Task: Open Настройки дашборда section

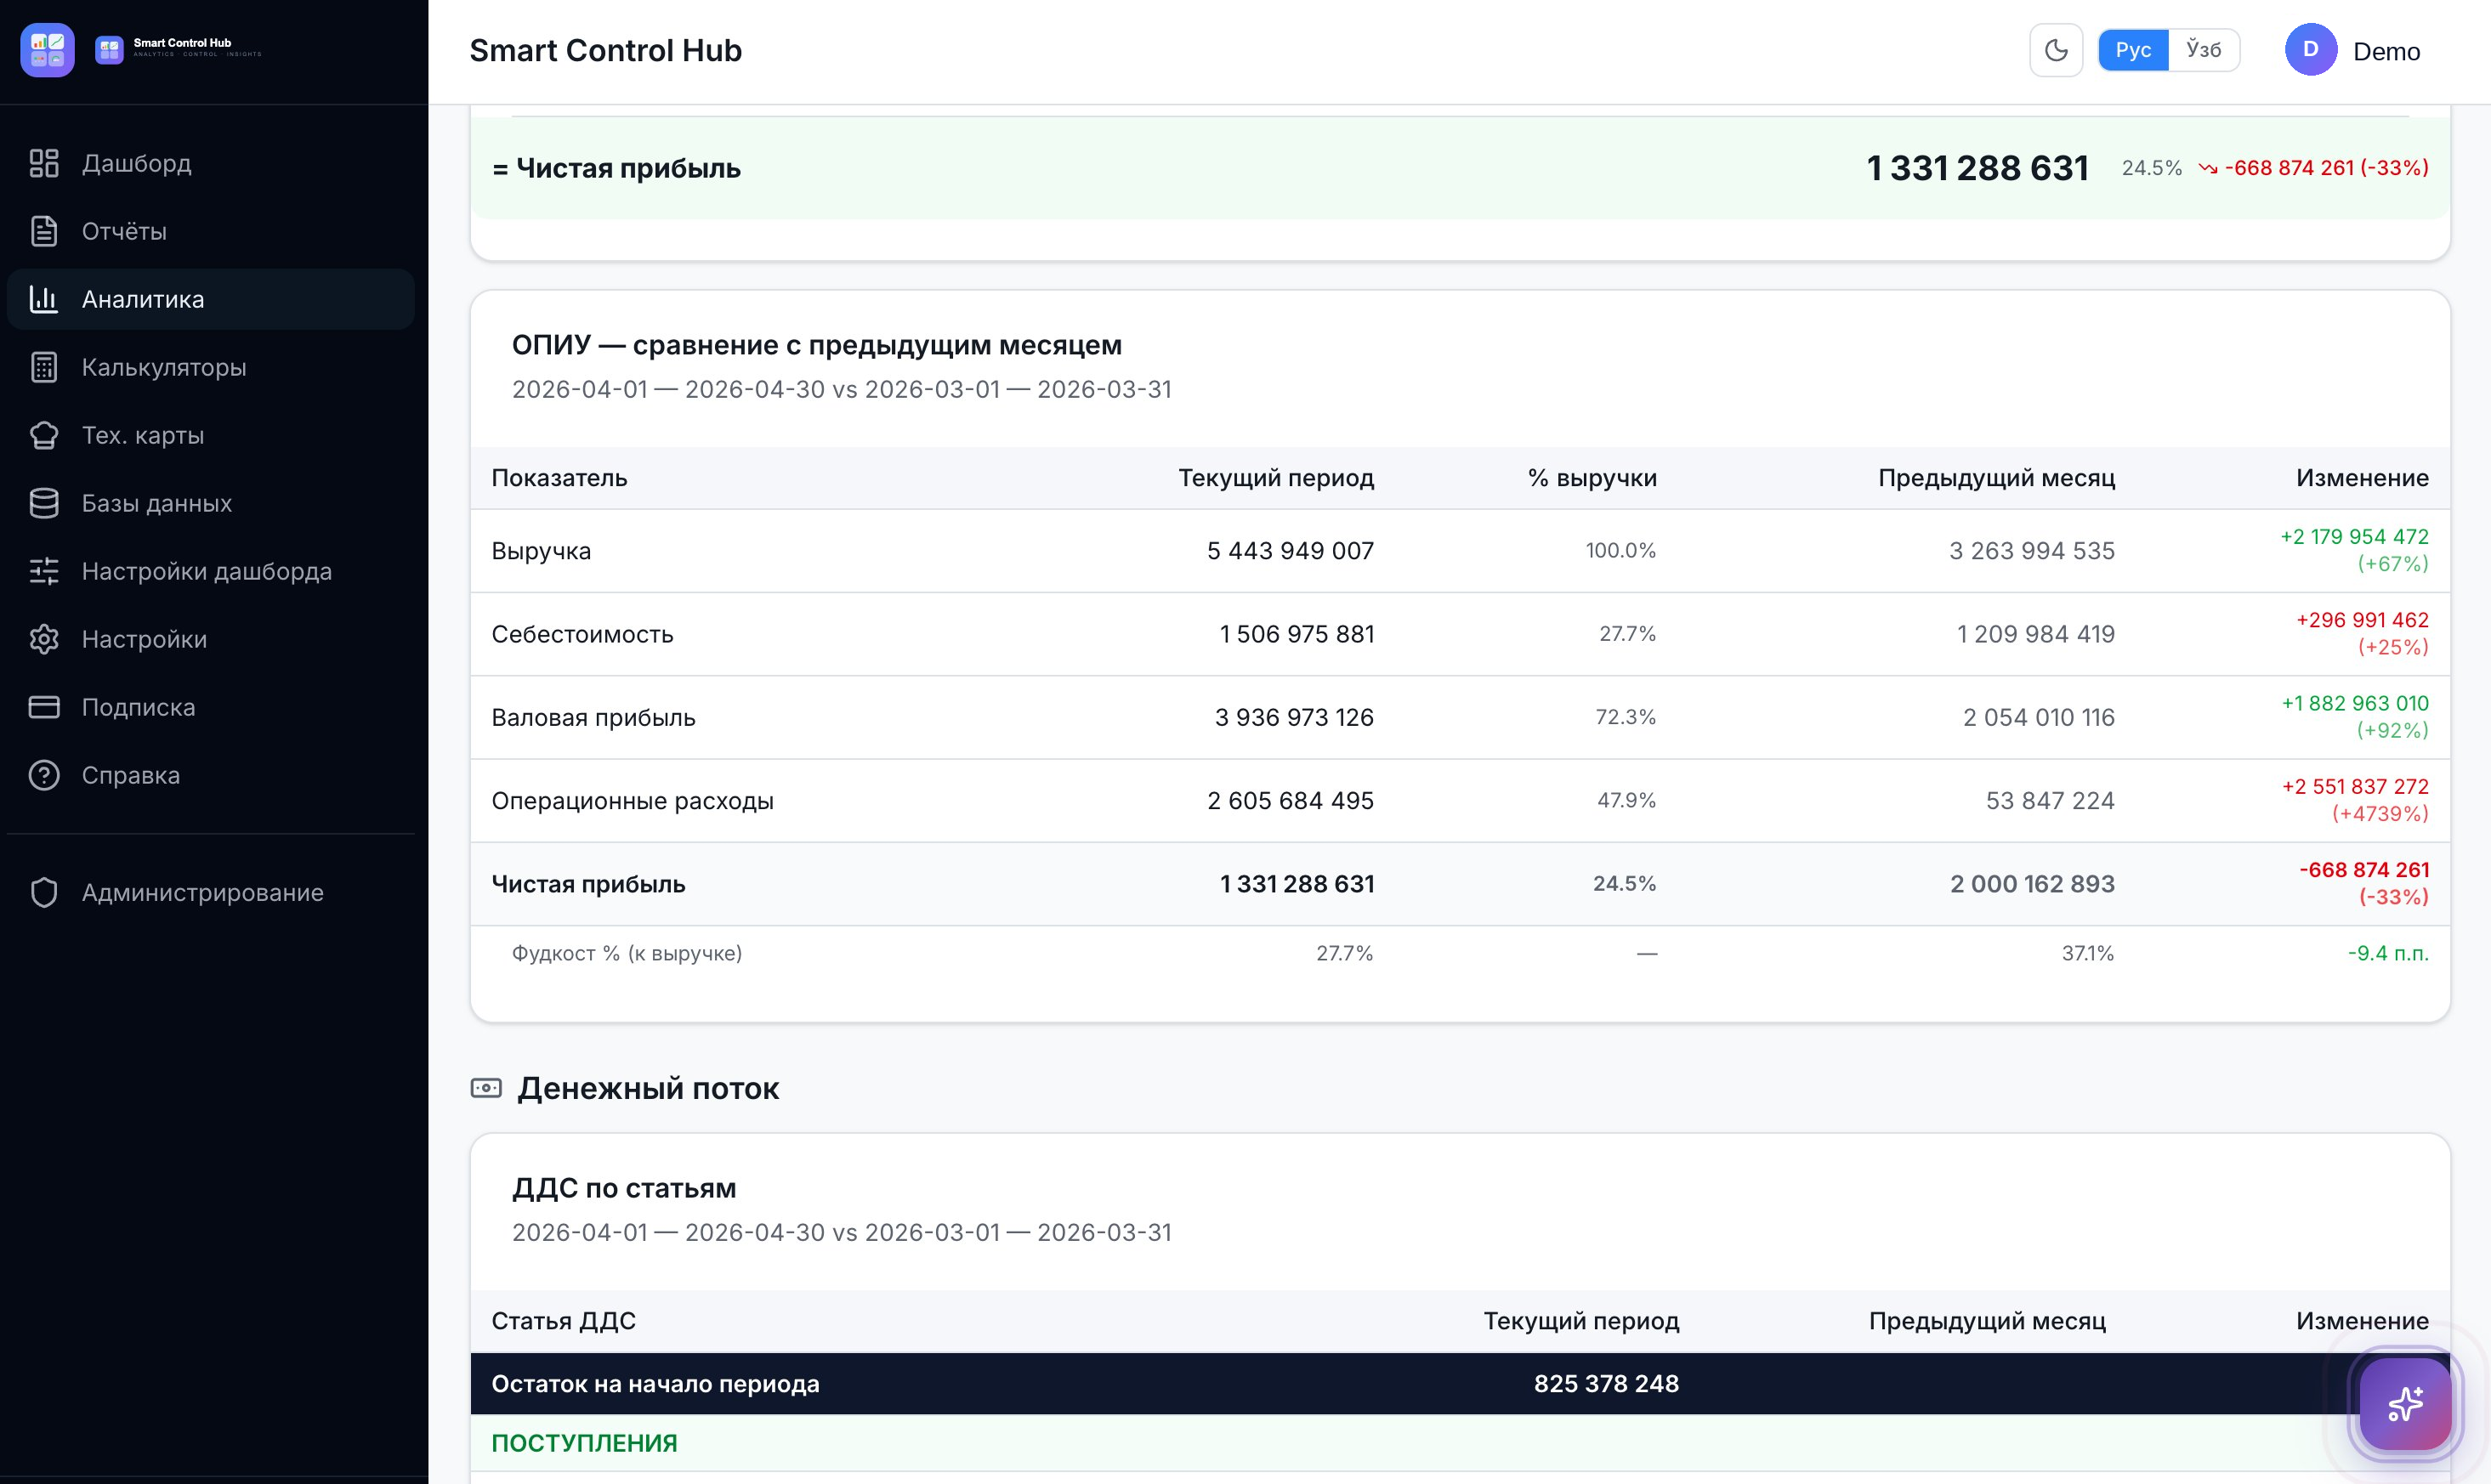Action: pos(211,571)
